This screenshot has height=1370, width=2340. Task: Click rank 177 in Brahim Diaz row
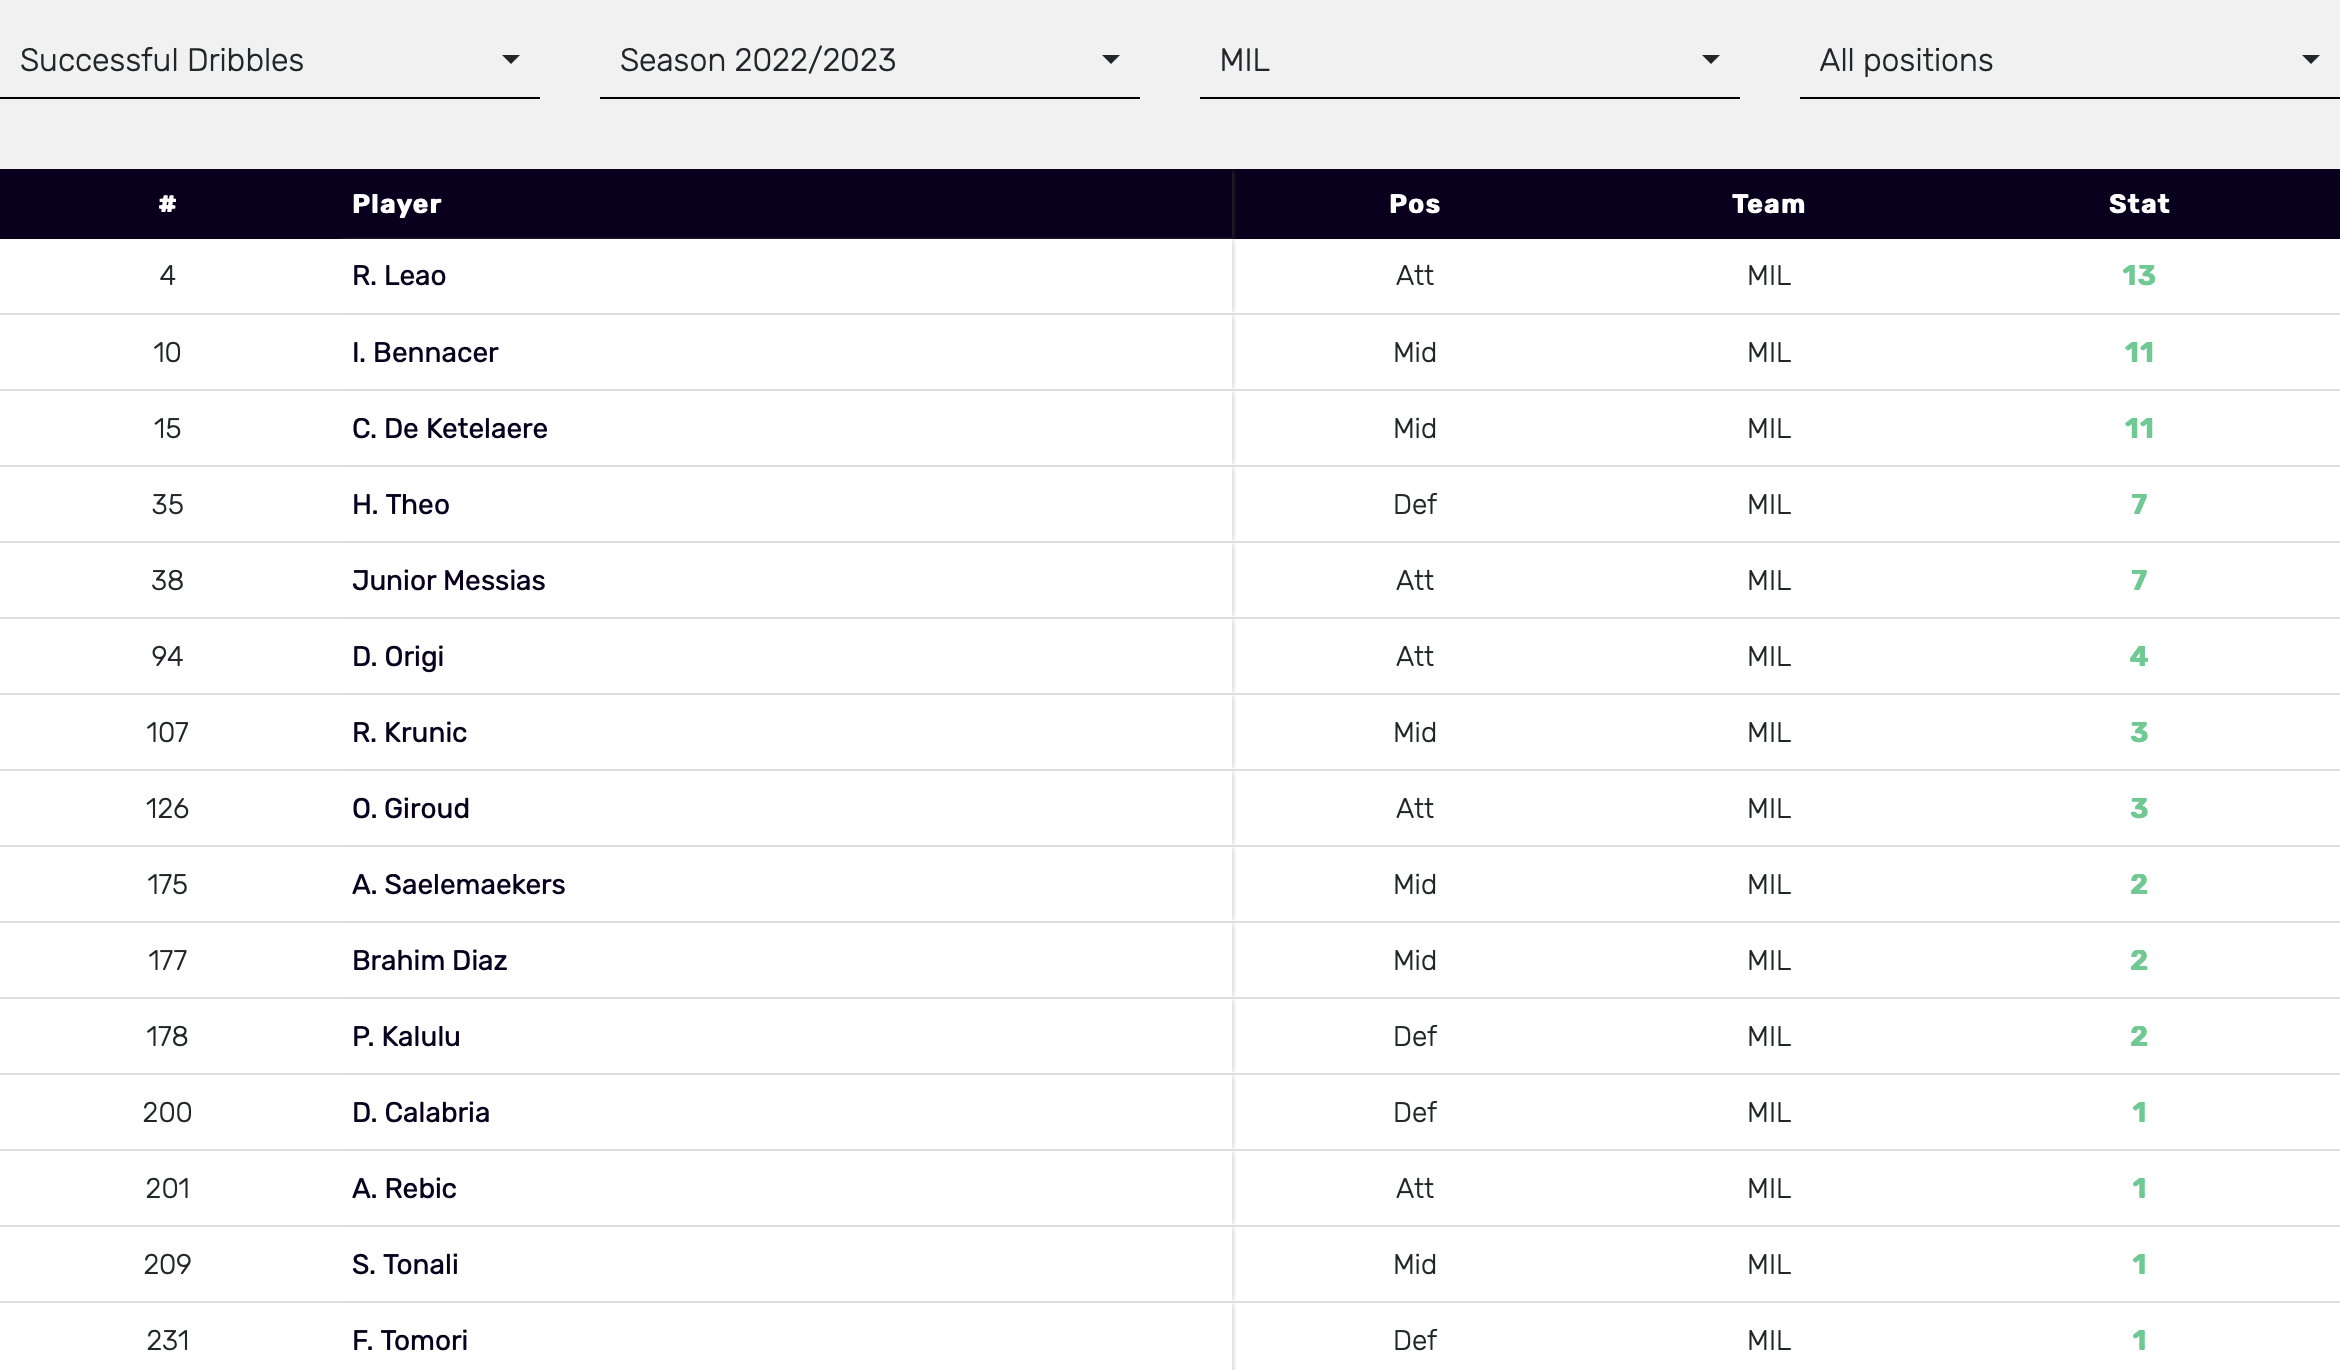pyautogui.click(x=167, y=960)
